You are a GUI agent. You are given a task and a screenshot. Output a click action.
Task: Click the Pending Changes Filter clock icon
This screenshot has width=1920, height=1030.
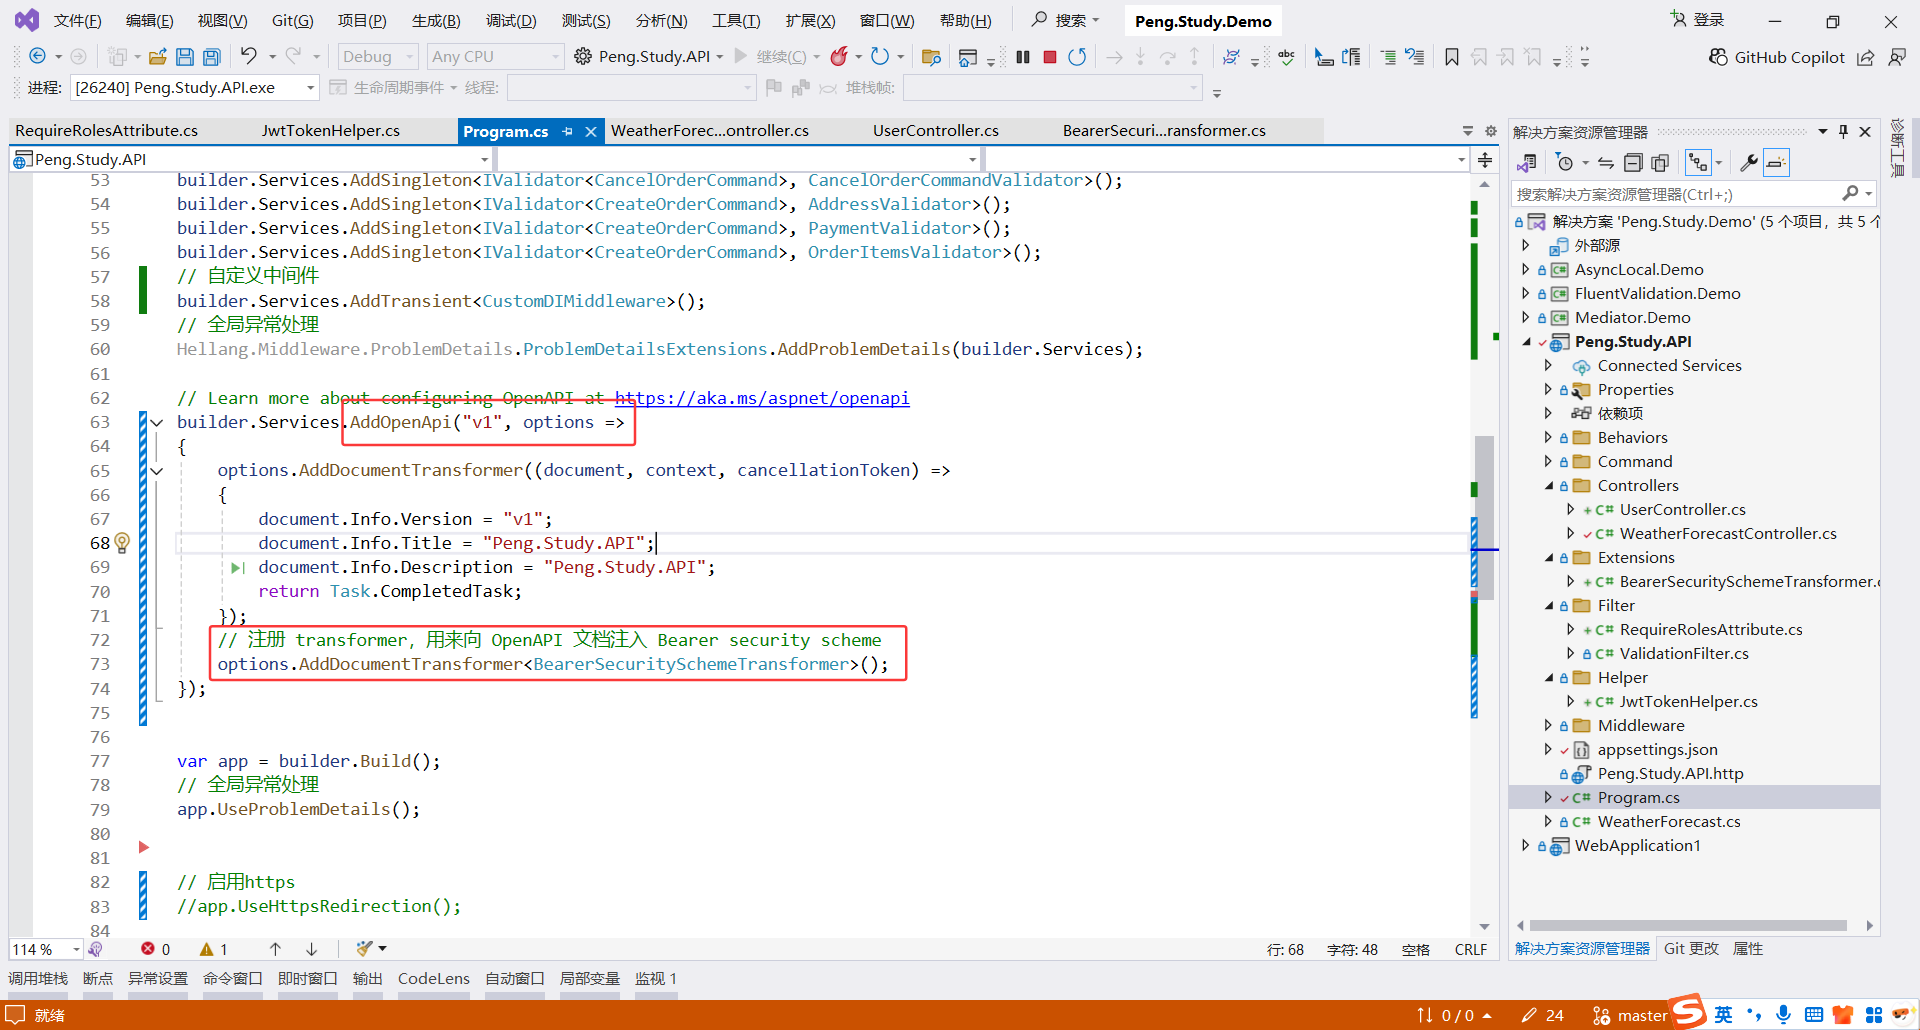(x=1566, y=162)
